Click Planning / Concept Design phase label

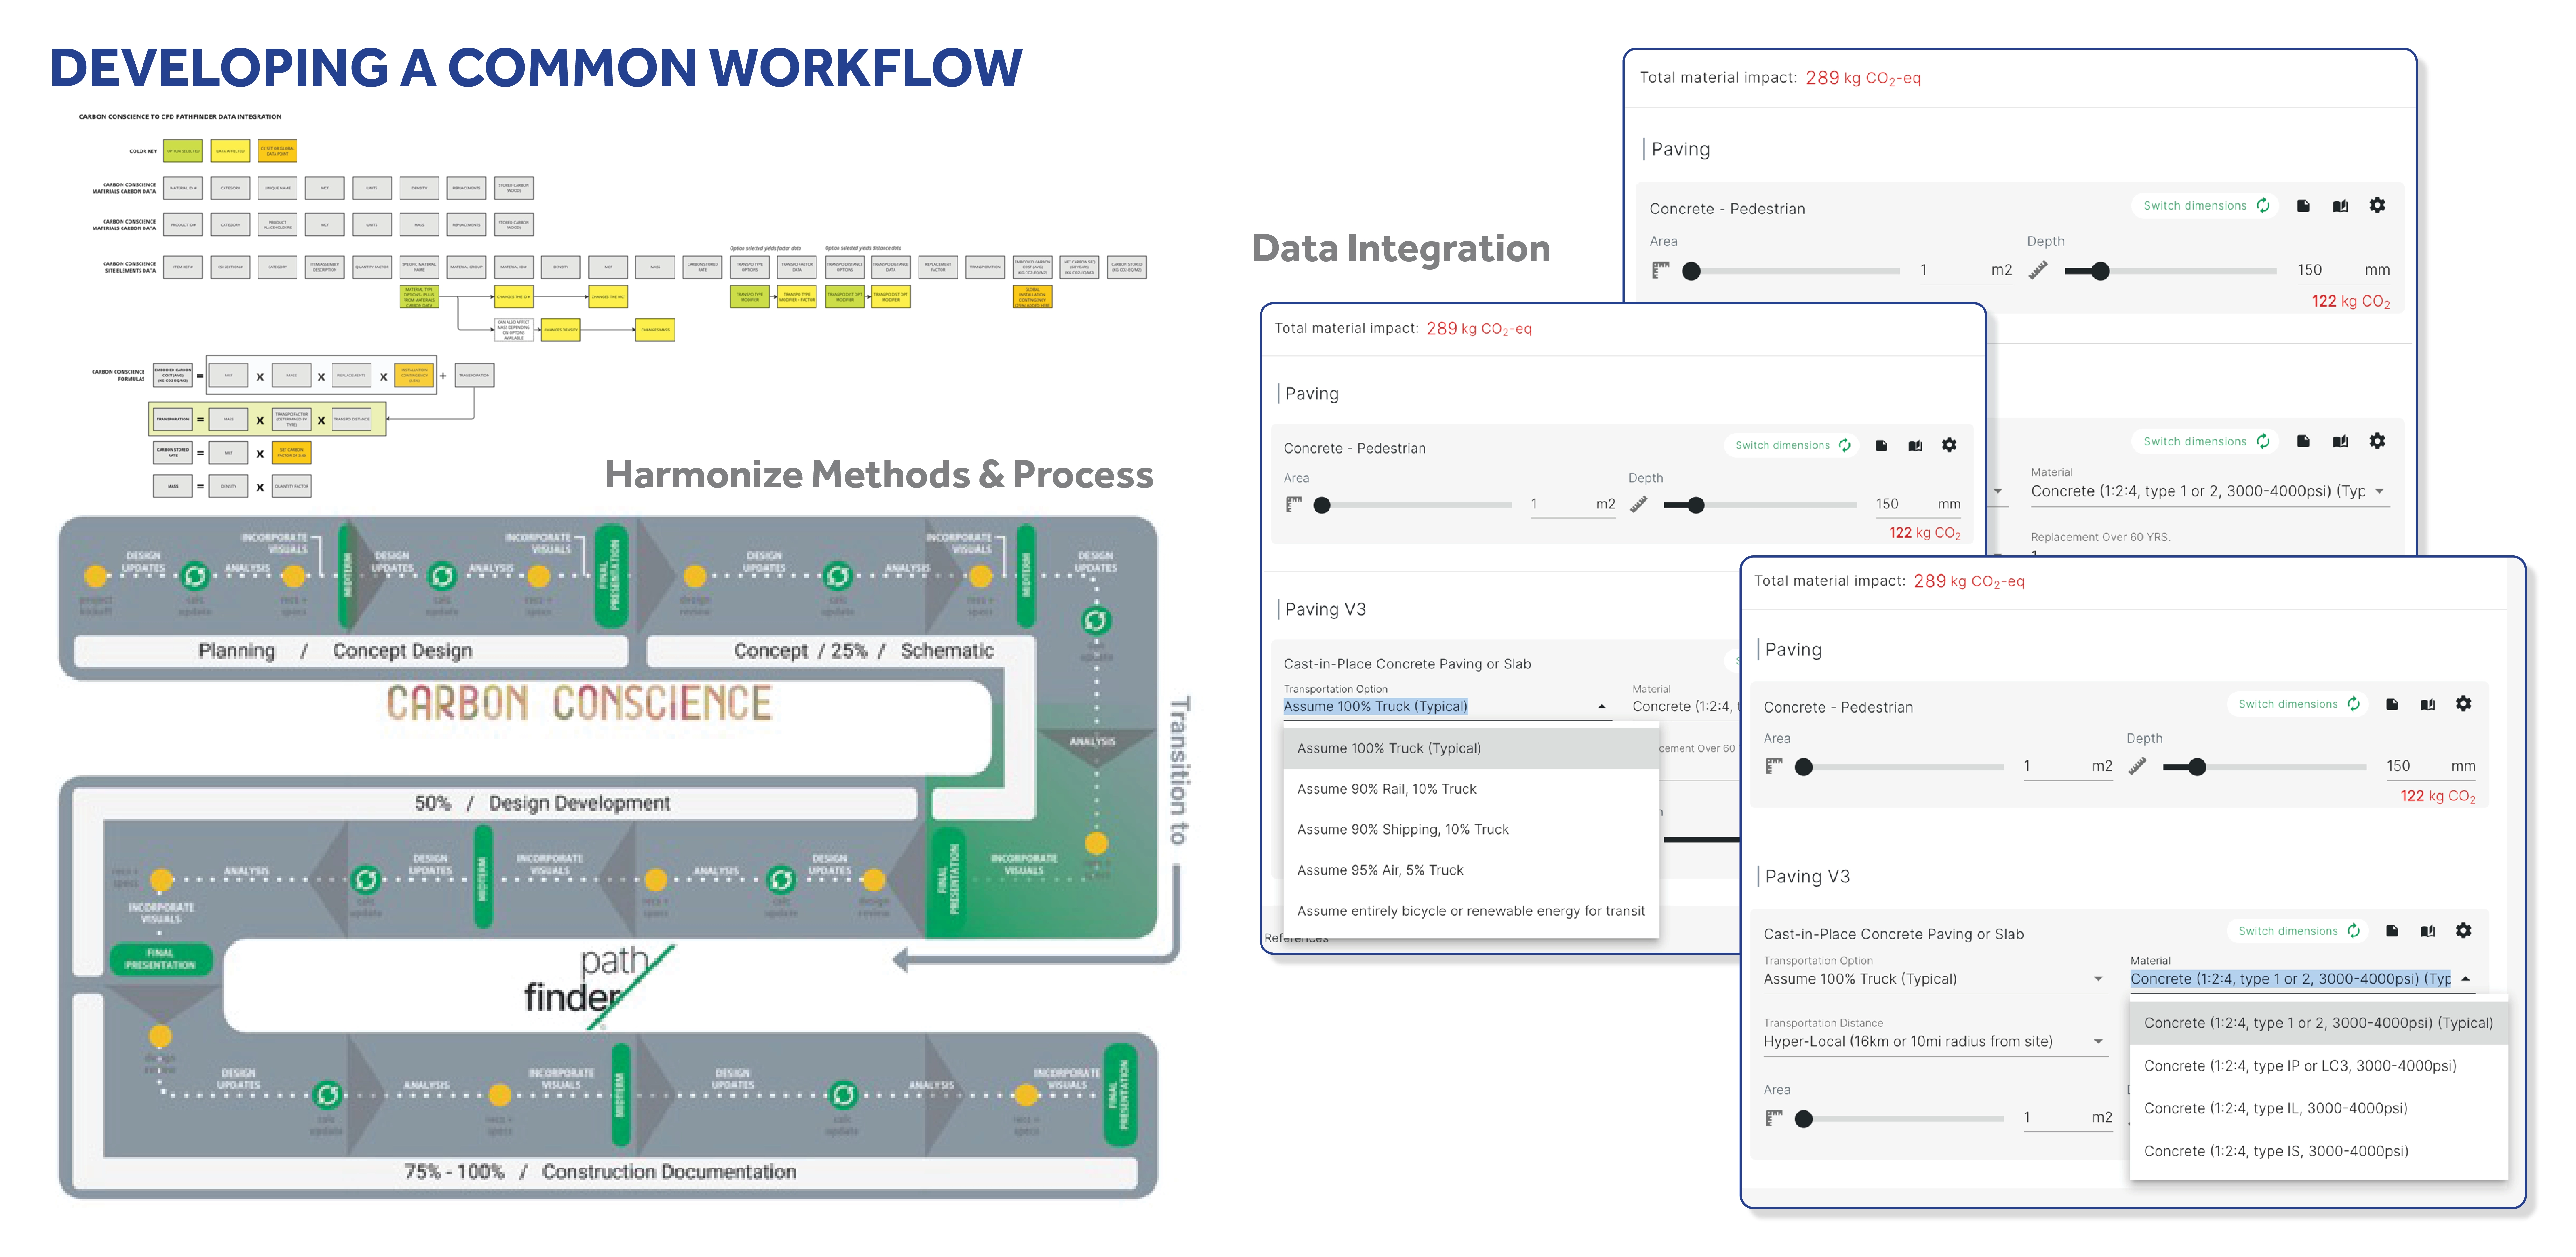[335, 651]
